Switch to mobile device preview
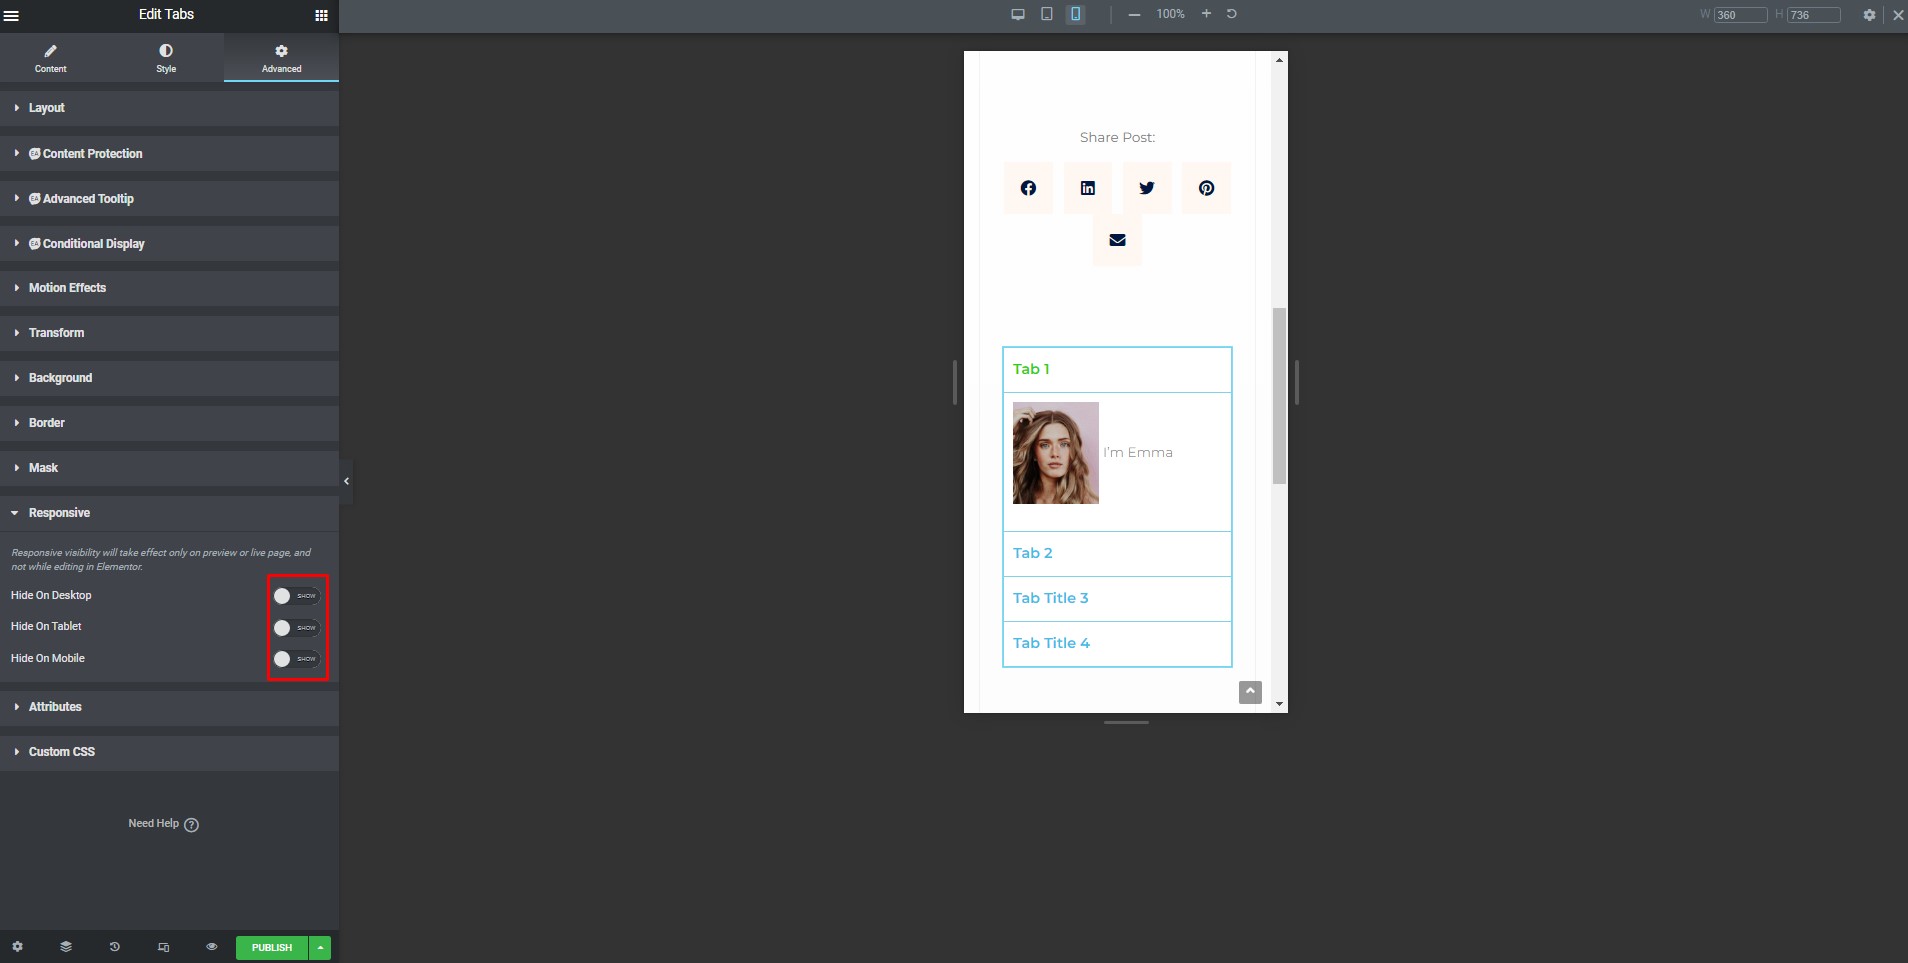The width and height of the screenshot is (1908, 963). point(1076,14)
